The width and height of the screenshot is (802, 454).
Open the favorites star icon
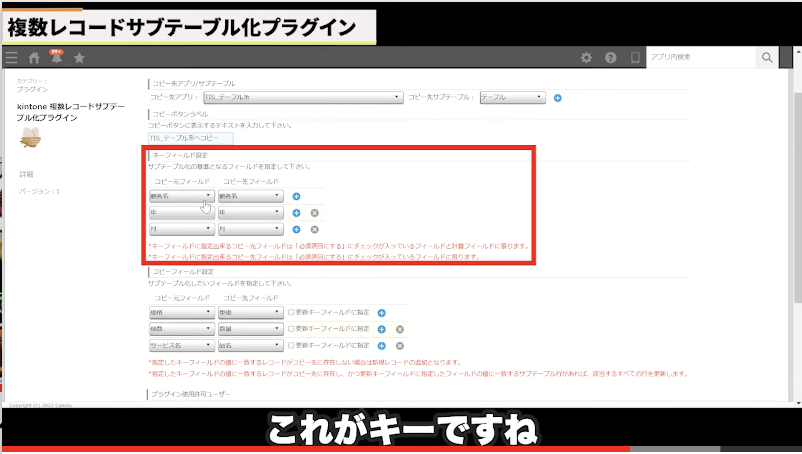point(79,58)
